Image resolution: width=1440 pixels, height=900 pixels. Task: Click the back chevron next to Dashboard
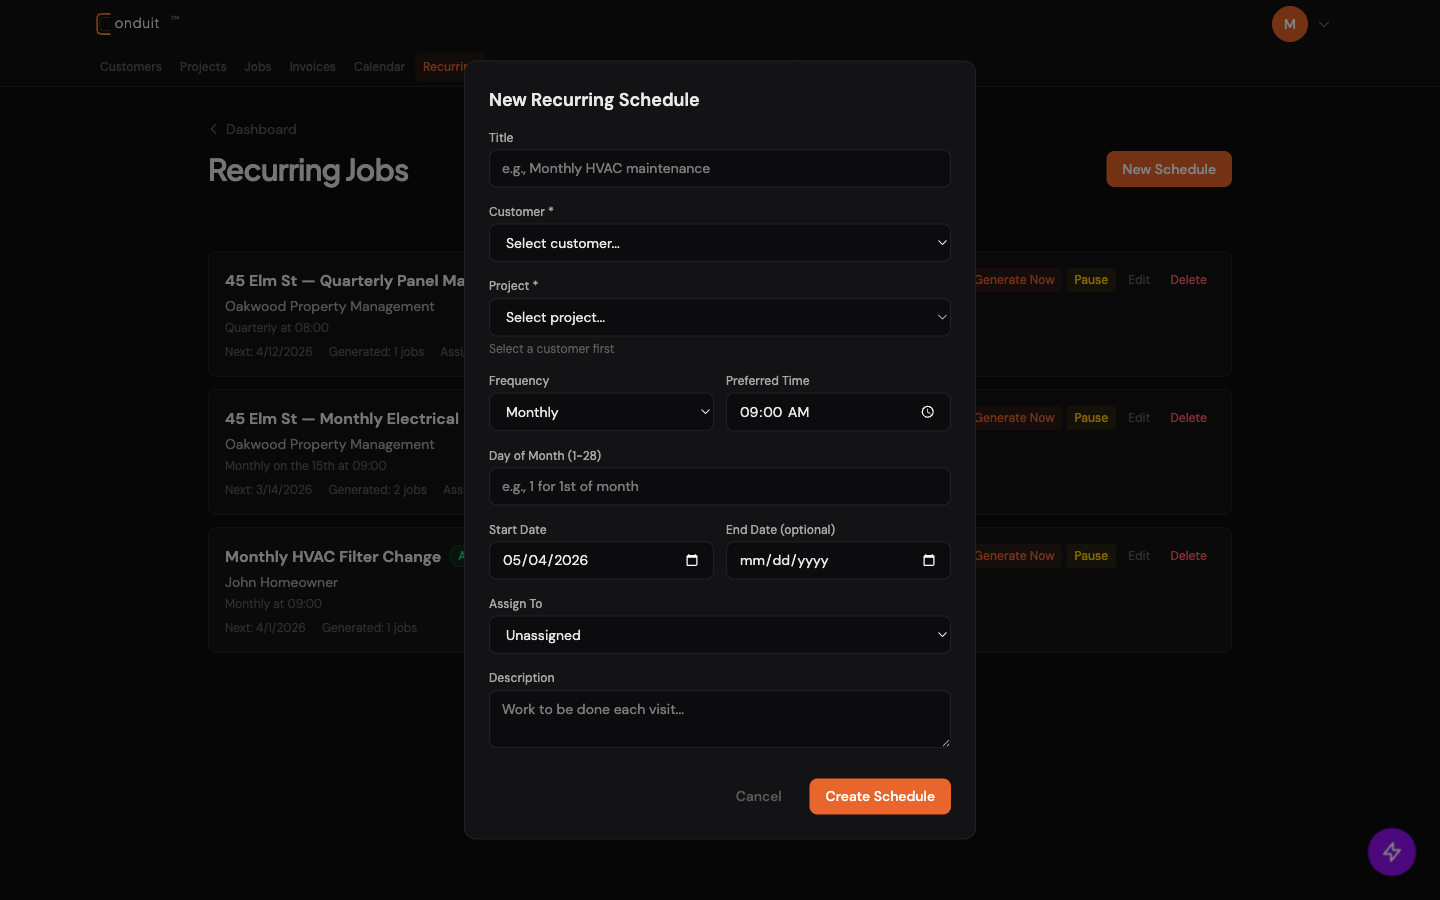click(x=213, y=129)
